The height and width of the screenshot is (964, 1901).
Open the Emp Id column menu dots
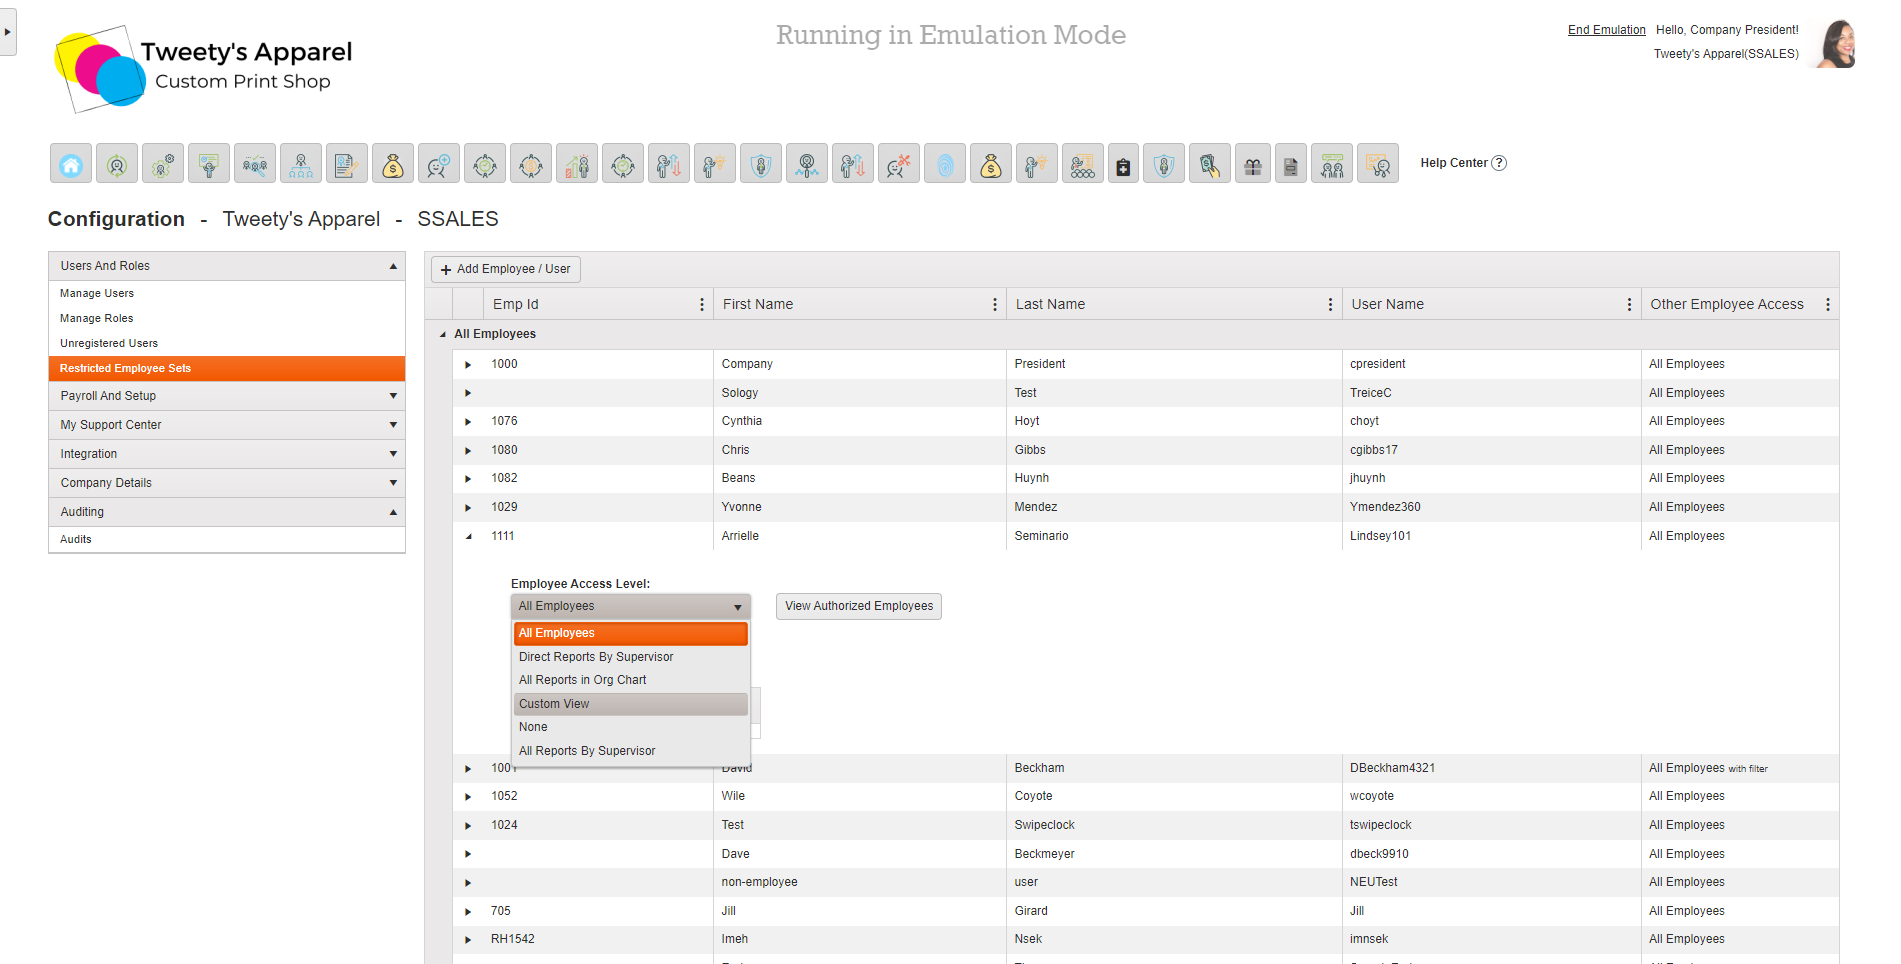tap(702, 304)
